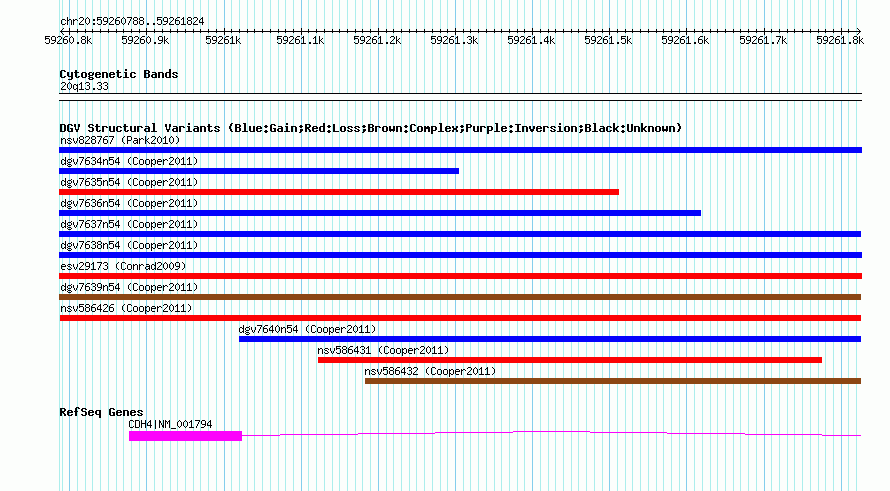This screenshot has width=890, height=491.
Task: Click the esv29173 (Conrad2009) label
Action: point(123,266)
